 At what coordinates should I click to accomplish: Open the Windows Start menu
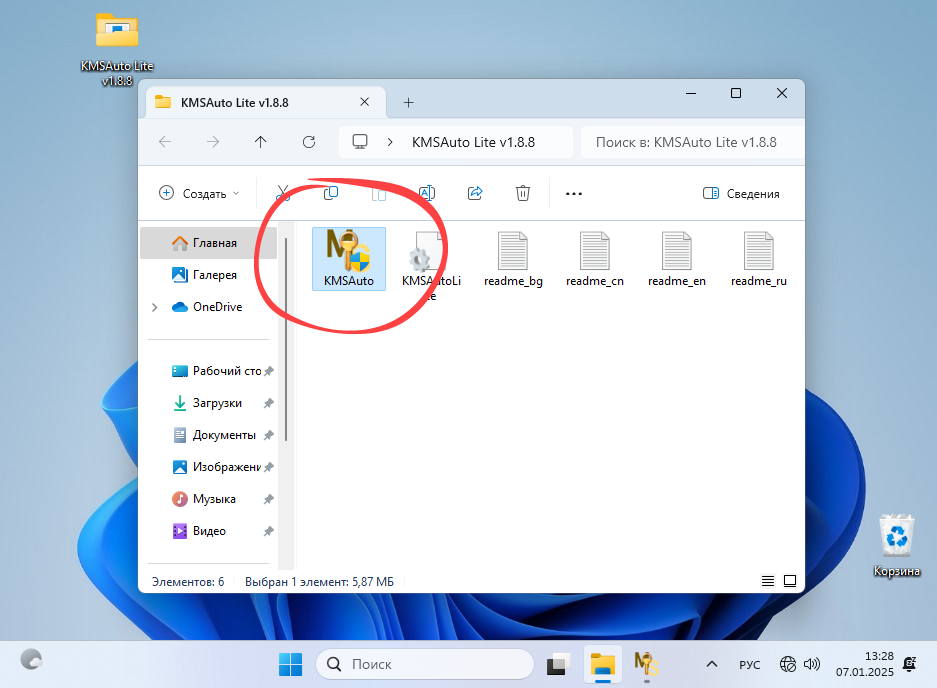290,664
